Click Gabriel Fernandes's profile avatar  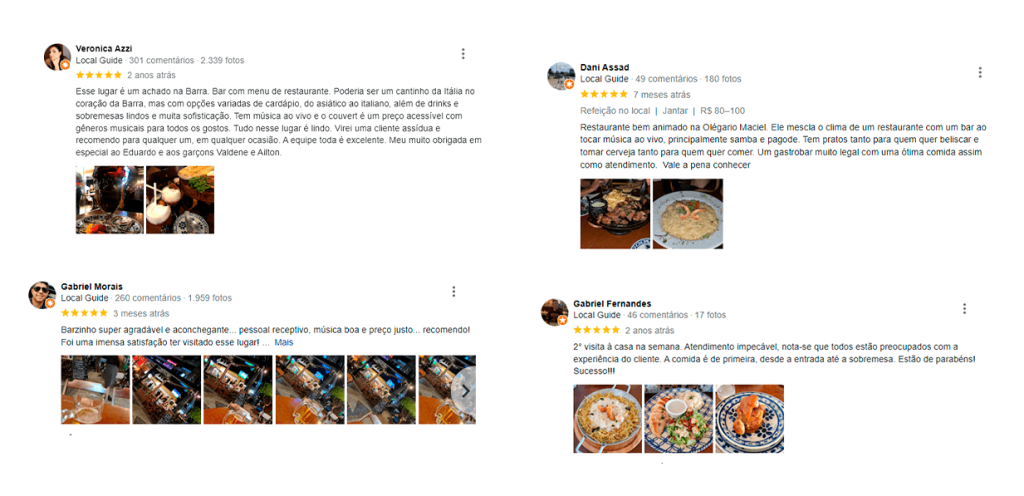tap(554, 312)
